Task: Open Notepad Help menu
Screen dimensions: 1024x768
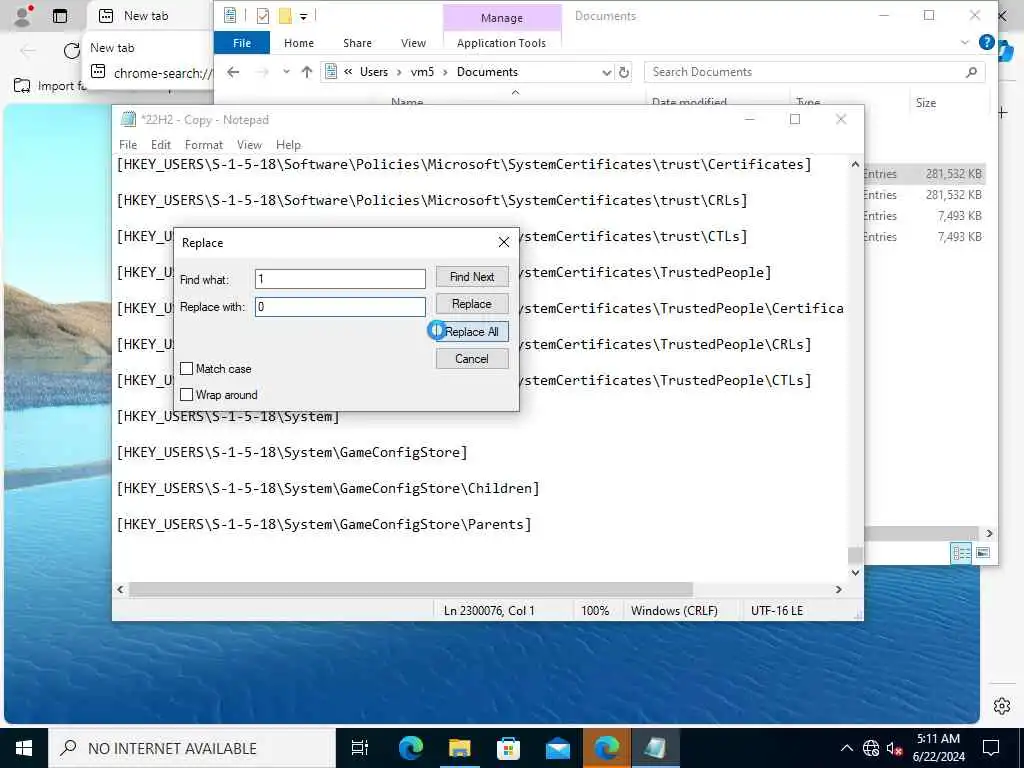Action: pyautogui.click(x=288, y=145)
